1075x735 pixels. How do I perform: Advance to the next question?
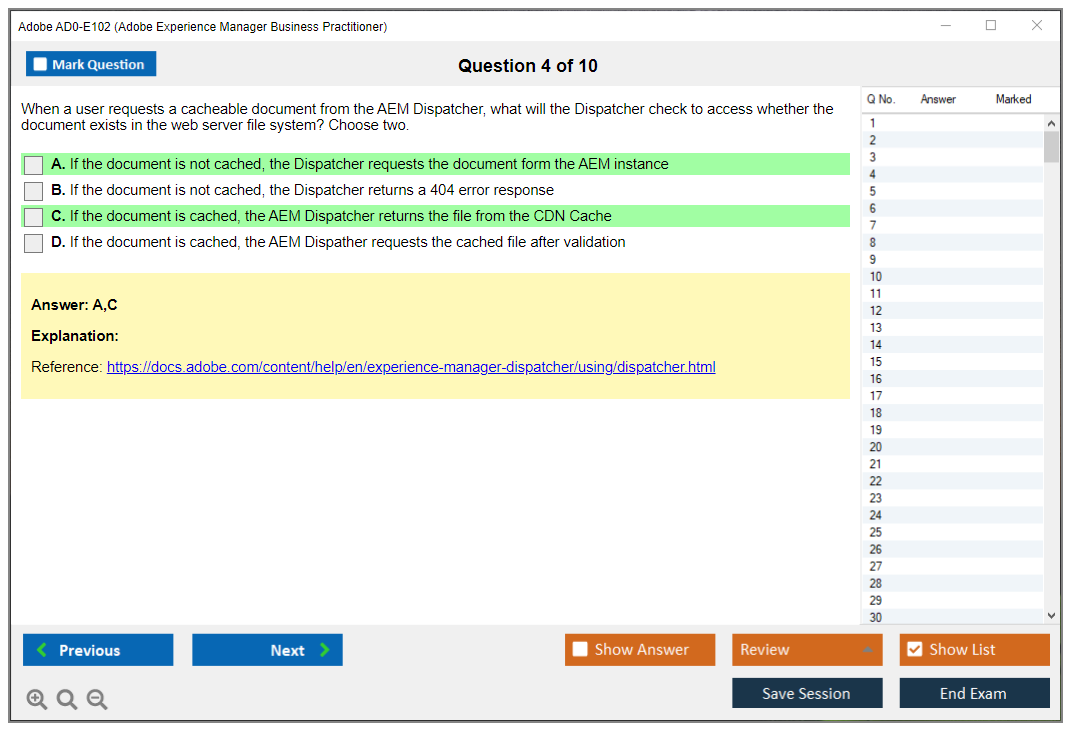coord(267,650)
